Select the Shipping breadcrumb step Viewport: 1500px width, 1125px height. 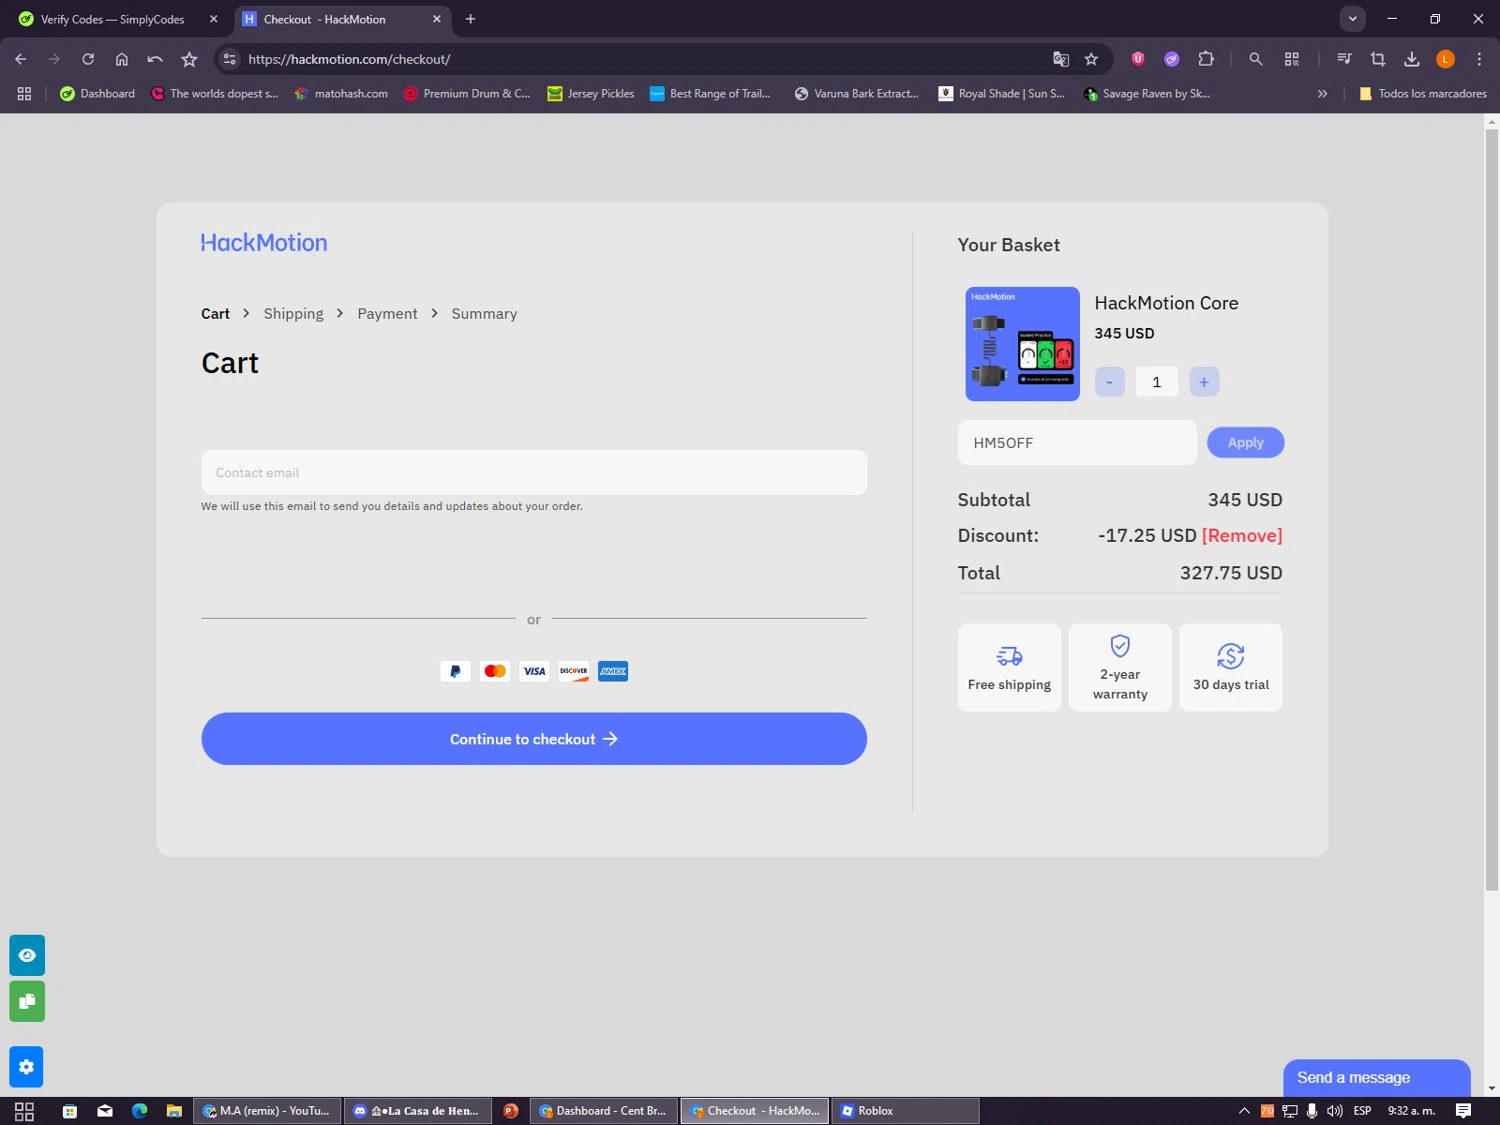294,313
